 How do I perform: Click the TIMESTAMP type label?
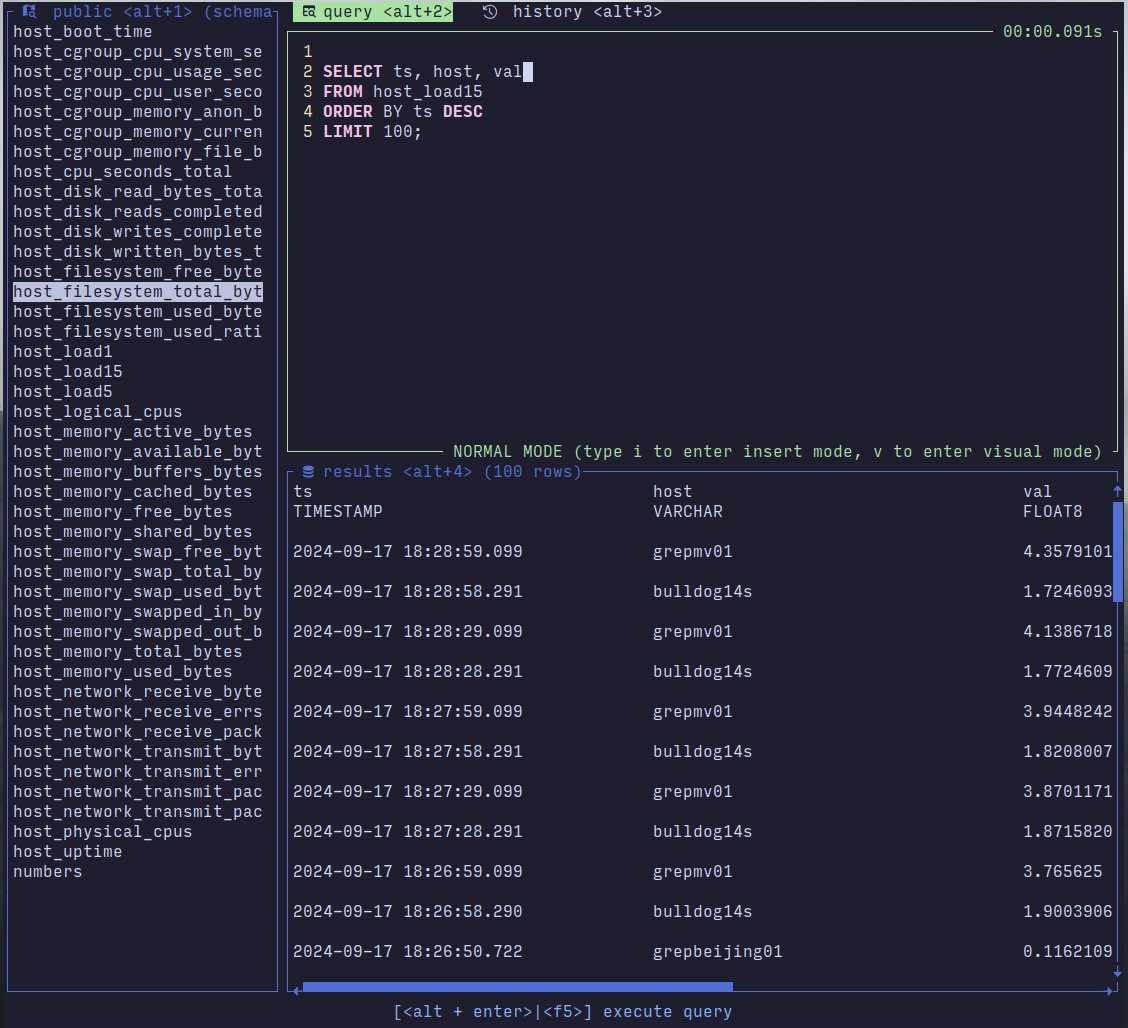tap(337, 511)
